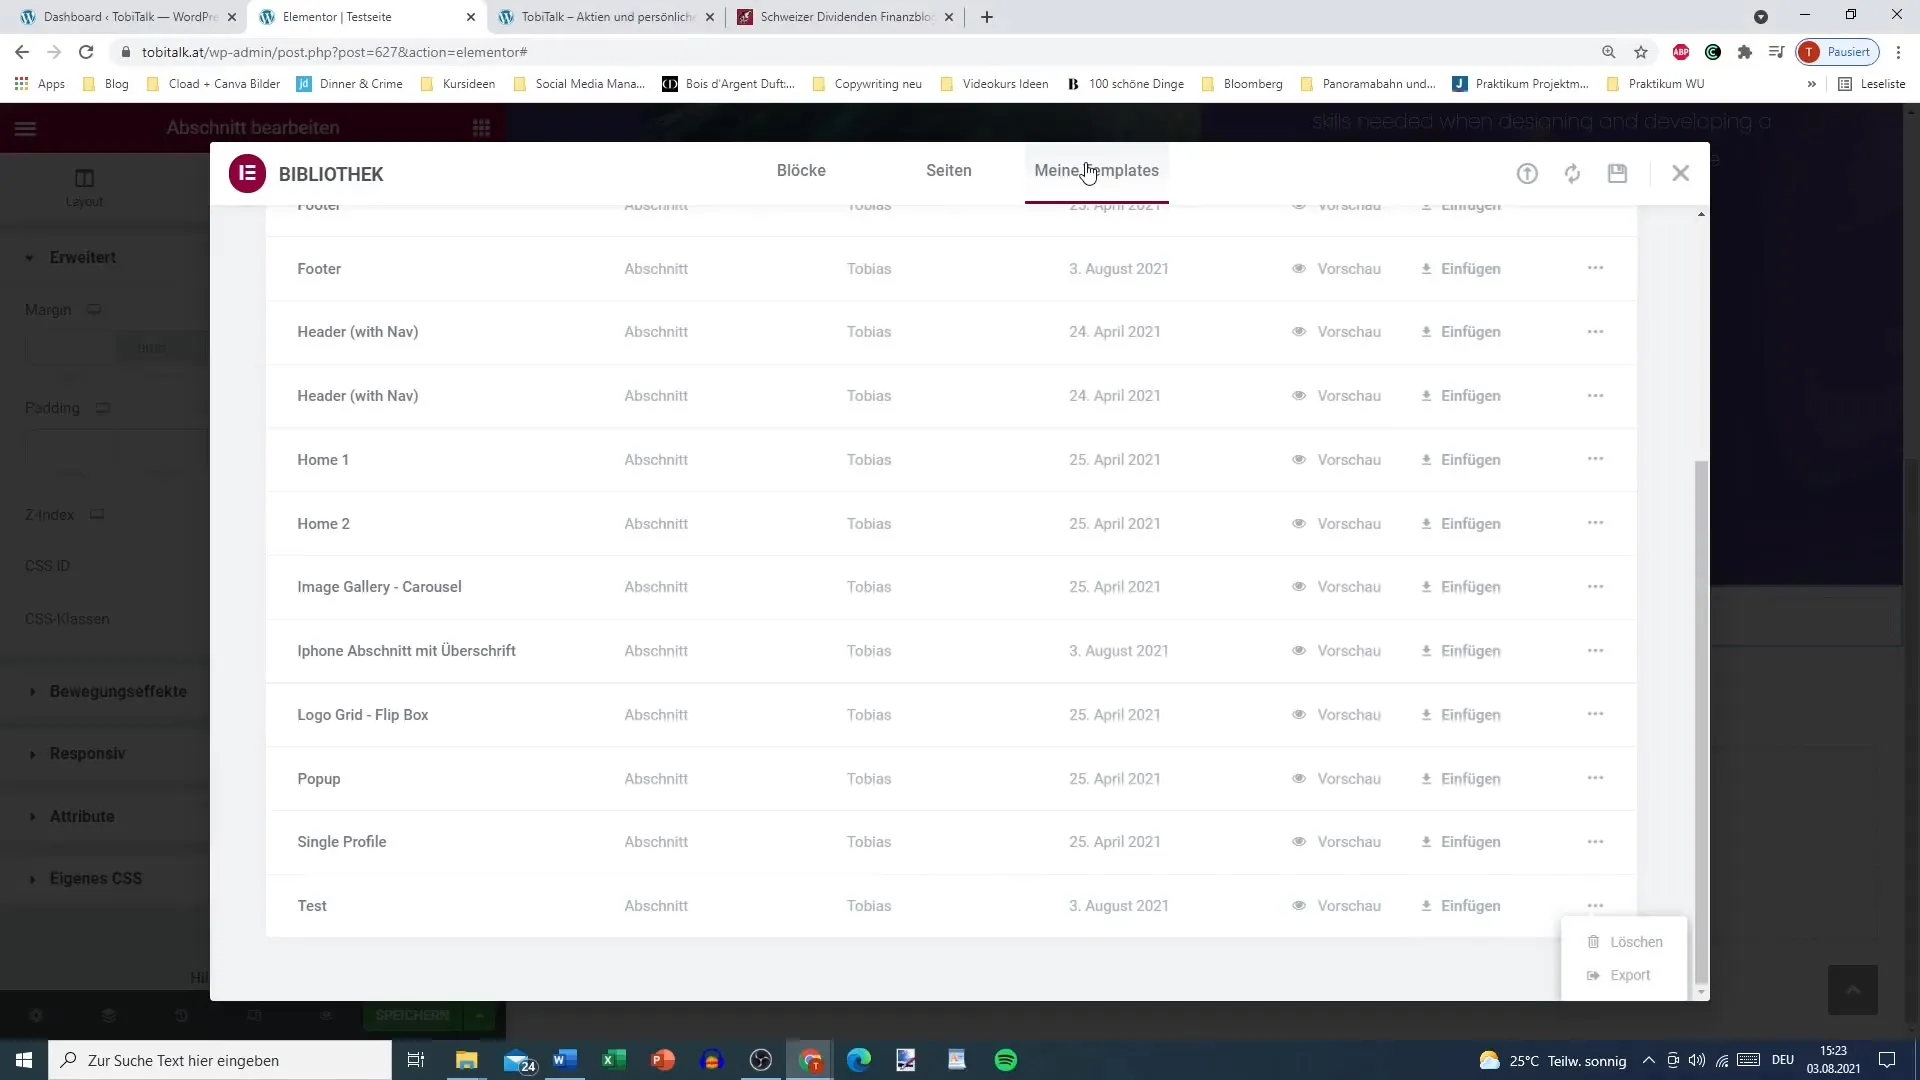The width and height of the screenshot is (1920, 1080).
Task: Open more options for Logo Grid - Flip Box
Action: pyautogui.click(x=1595, y=714)
